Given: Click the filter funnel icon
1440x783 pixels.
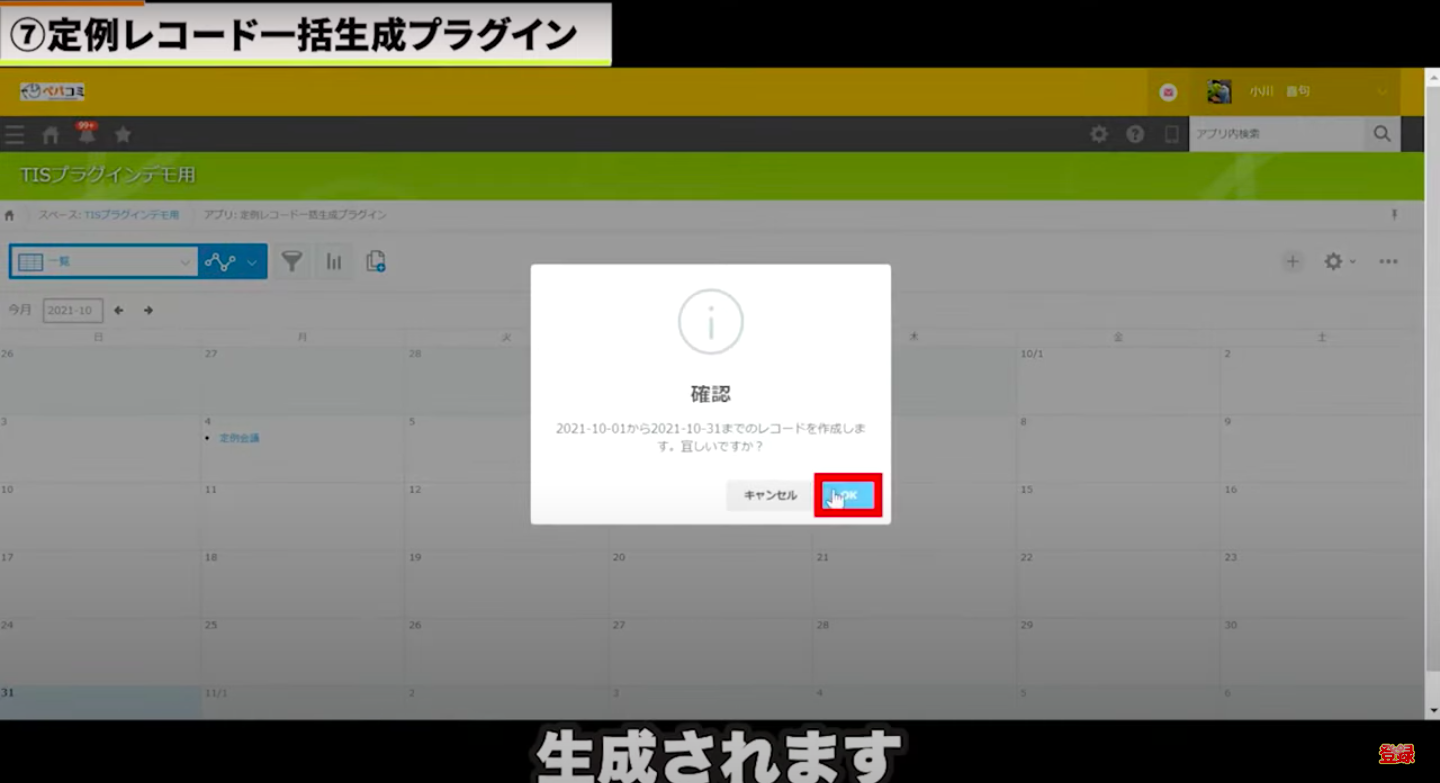Looking at the screenshot, I should click(291, 262).
